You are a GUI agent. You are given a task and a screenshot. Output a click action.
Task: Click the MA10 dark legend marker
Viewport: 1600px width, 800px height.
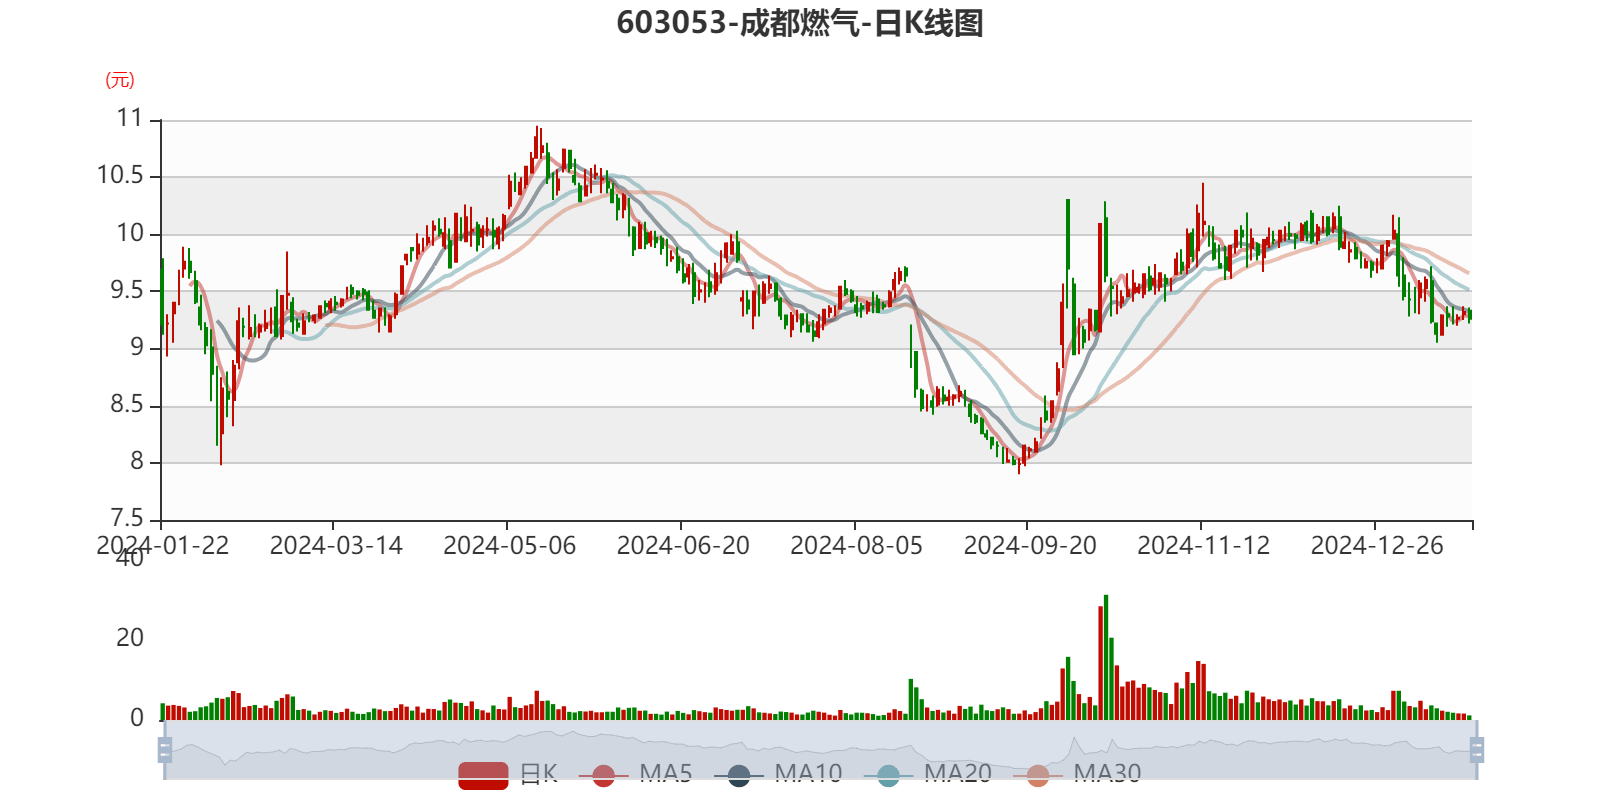pyautogui.click(x=739, y=775)
